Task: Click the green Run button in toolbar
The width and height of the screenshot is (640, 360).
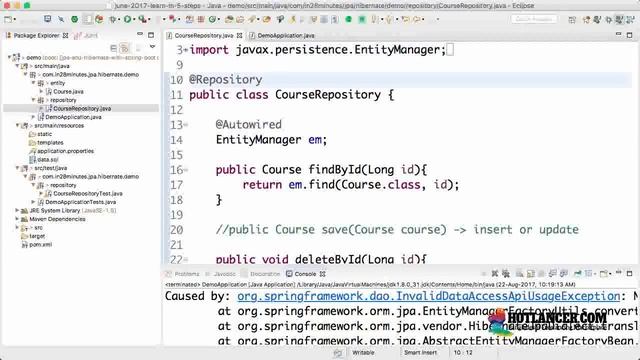Action: (128, 19)
